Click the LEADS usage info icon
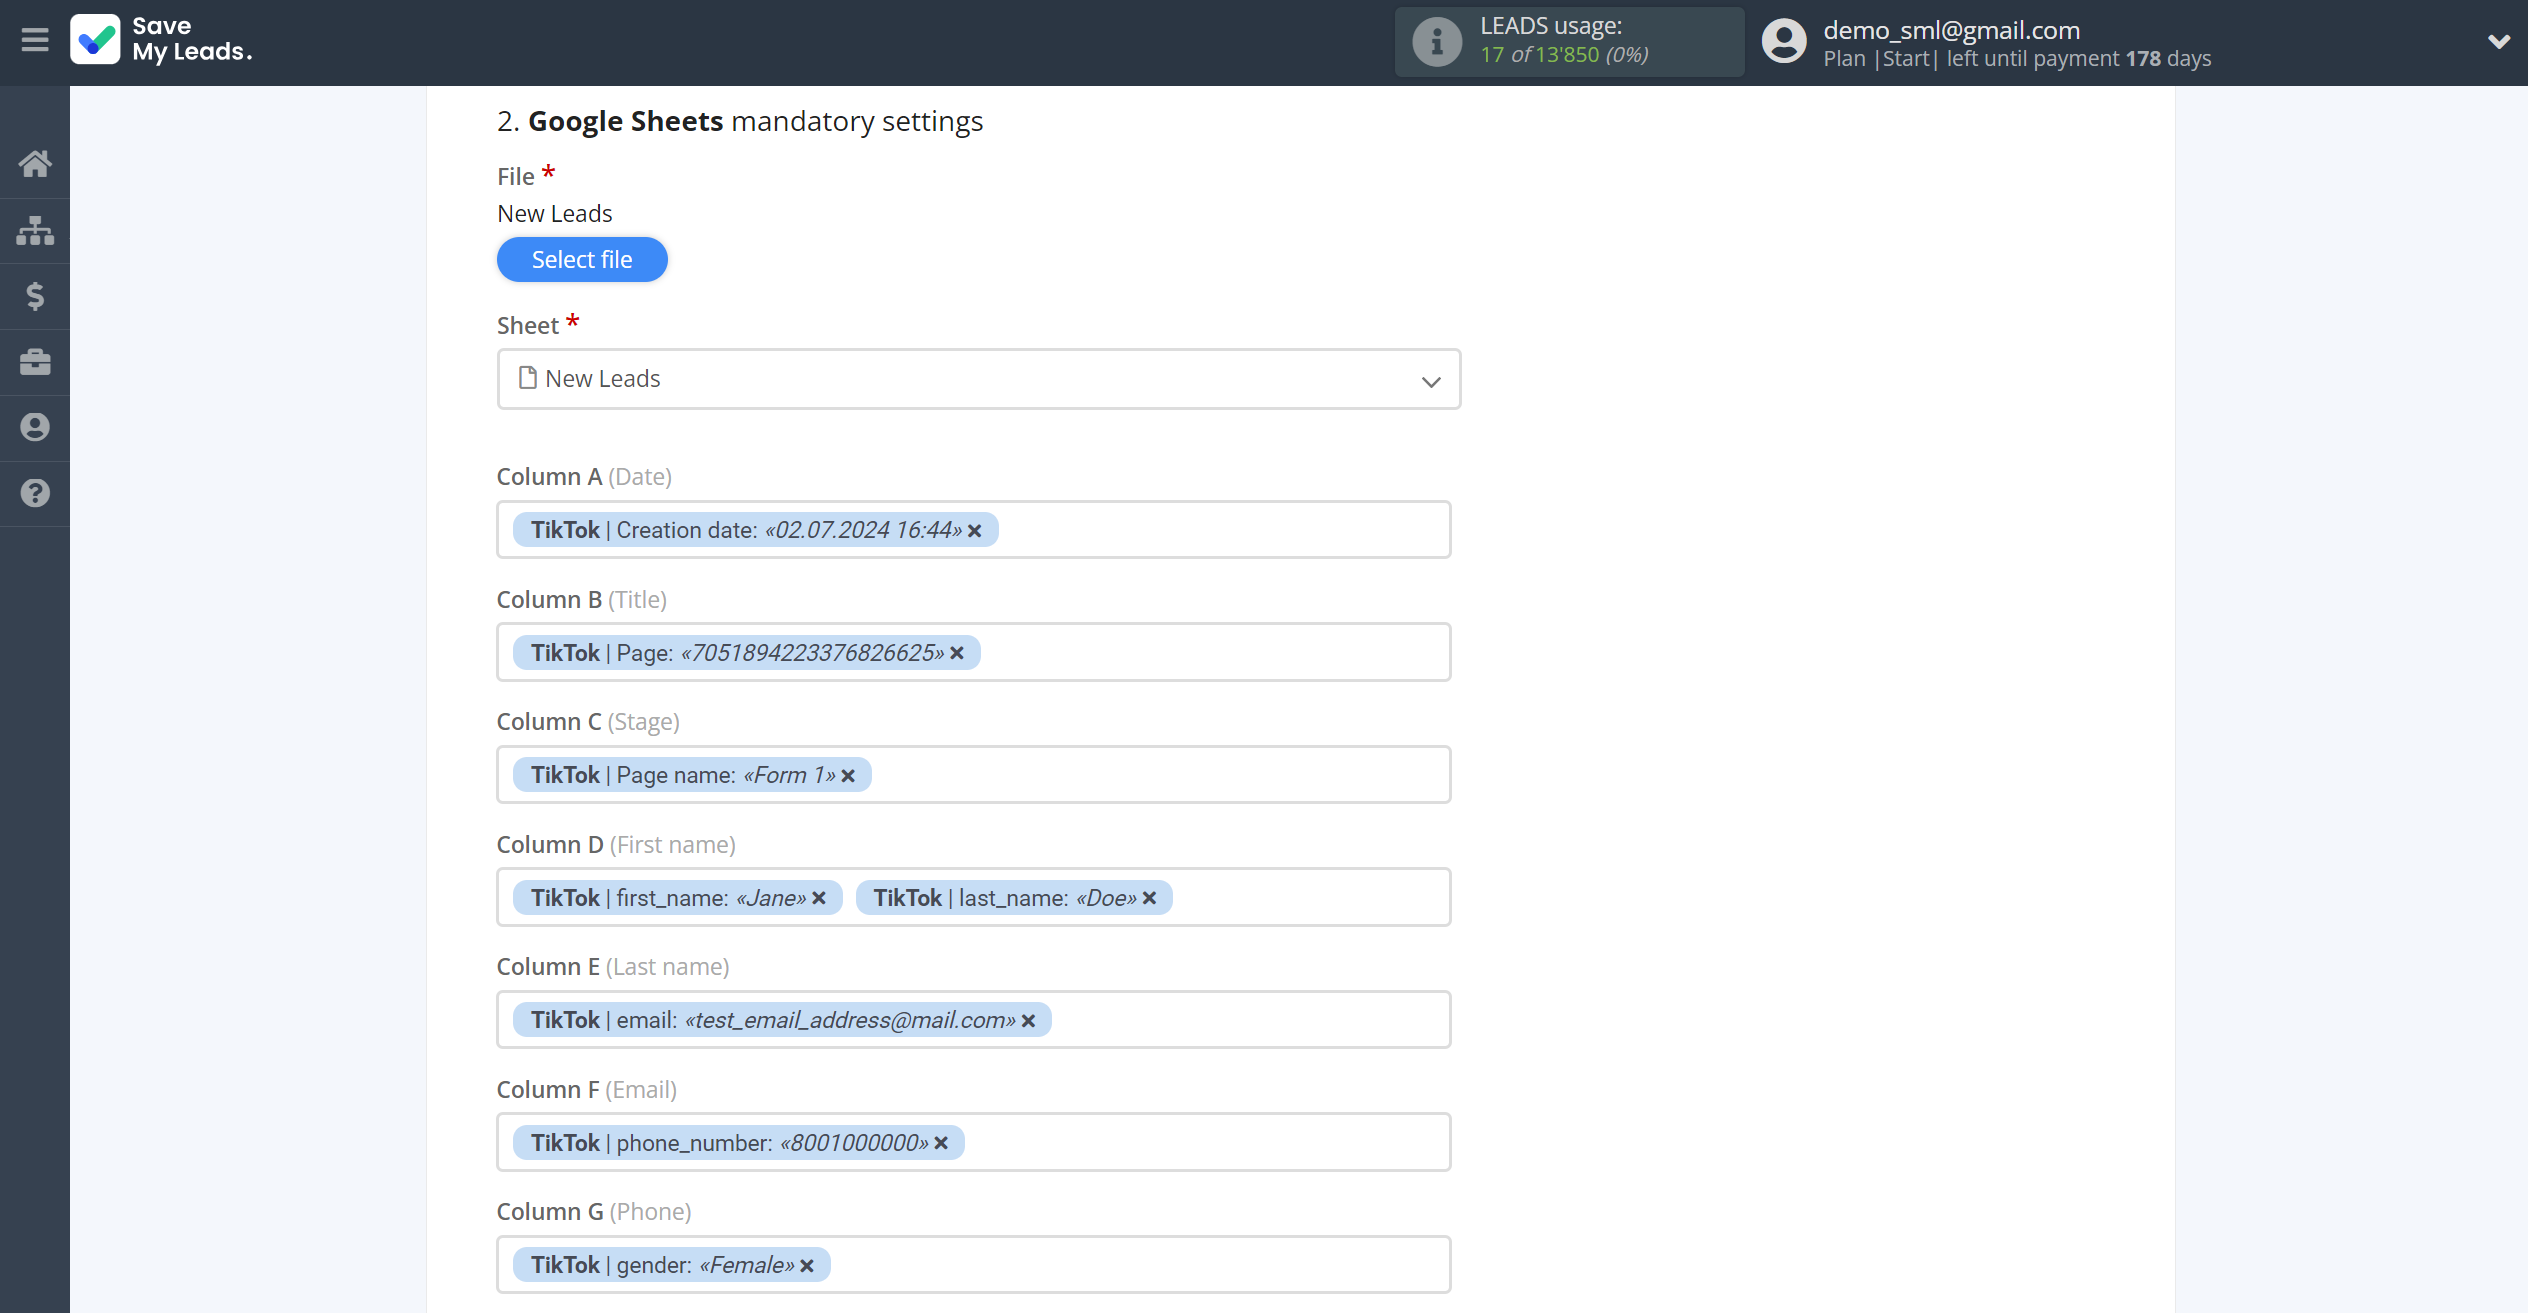 pyautogui.click(x=1437, y=42)
